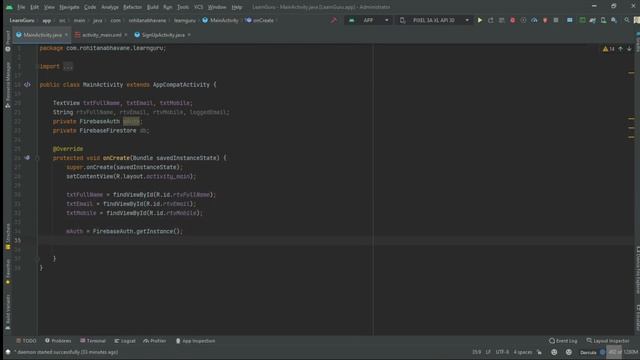Click the Debug app bug icon

pos(512,20)
